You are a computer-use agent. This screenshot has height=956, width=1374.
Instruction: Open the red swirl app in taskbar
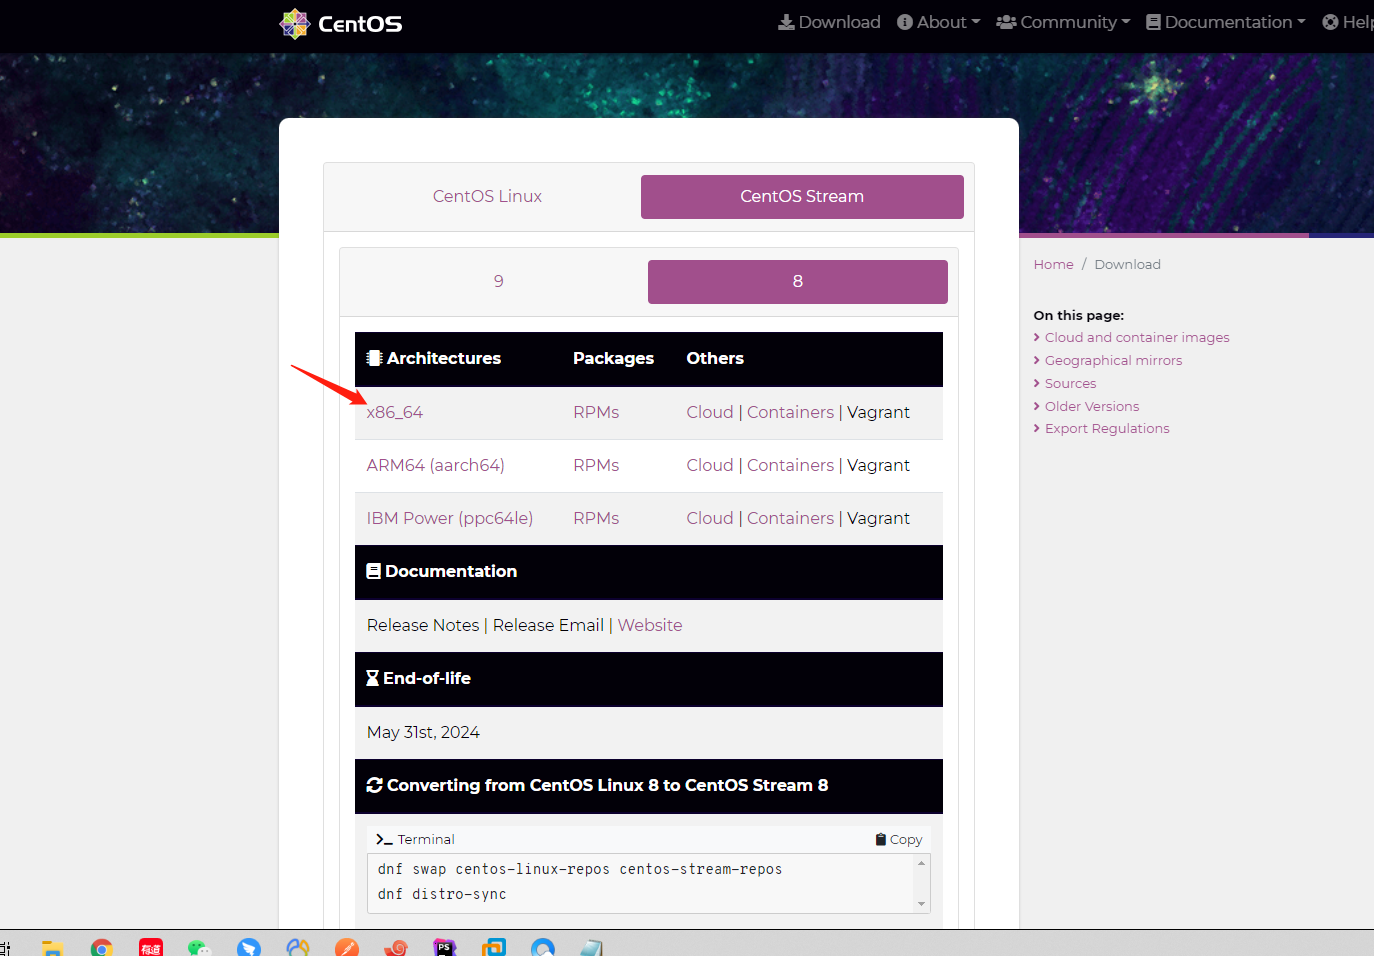click(x=396, y=947)
